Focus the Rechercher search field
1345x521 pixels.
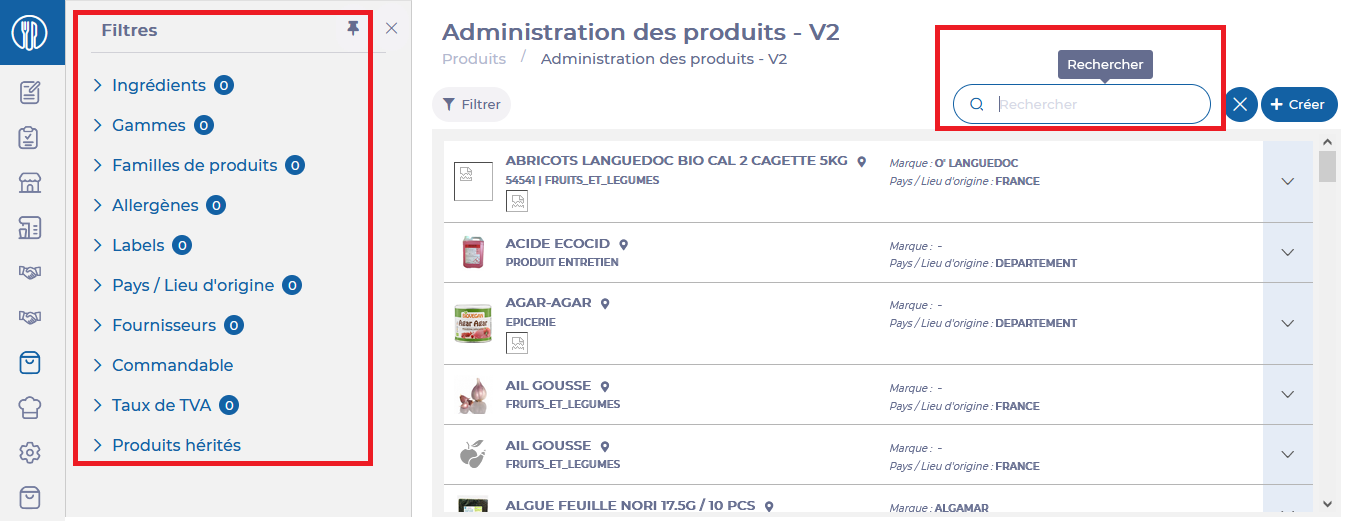1082,104
